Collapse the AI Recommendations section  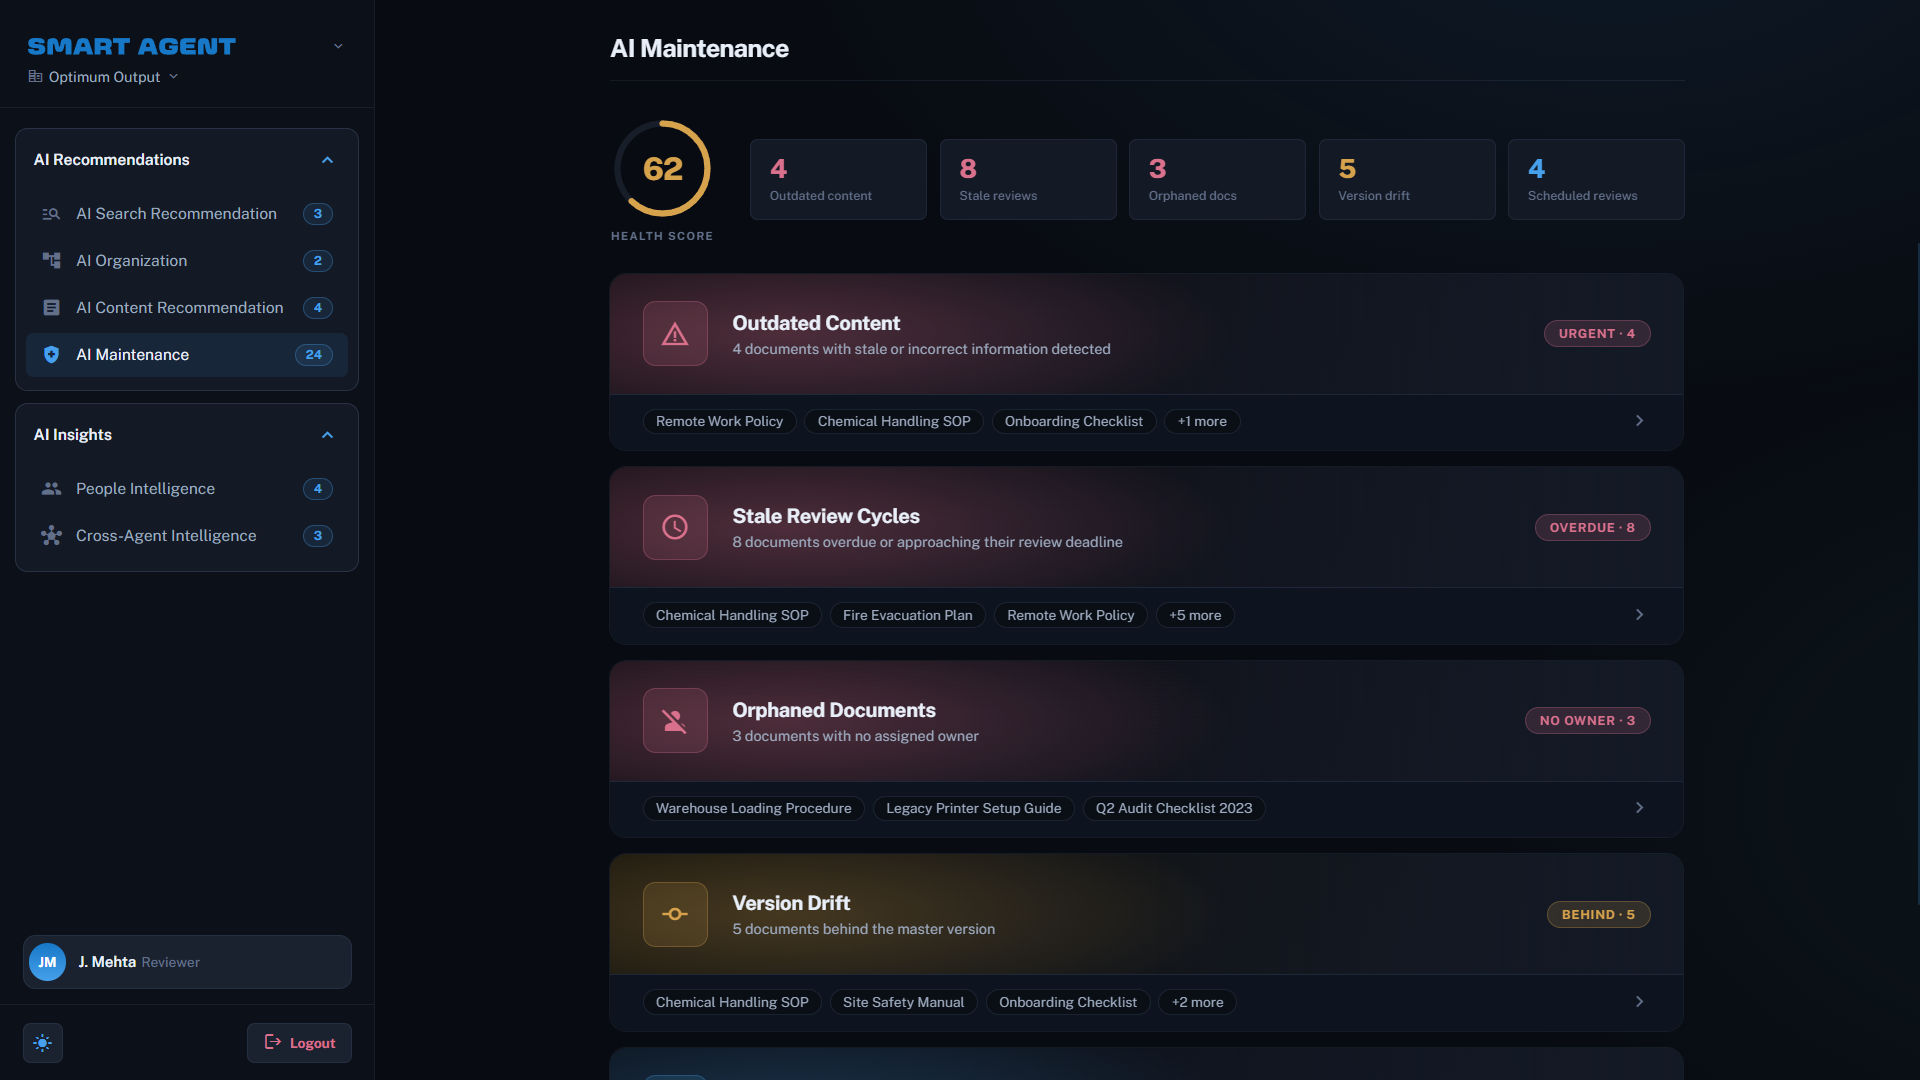click(327, 160)
